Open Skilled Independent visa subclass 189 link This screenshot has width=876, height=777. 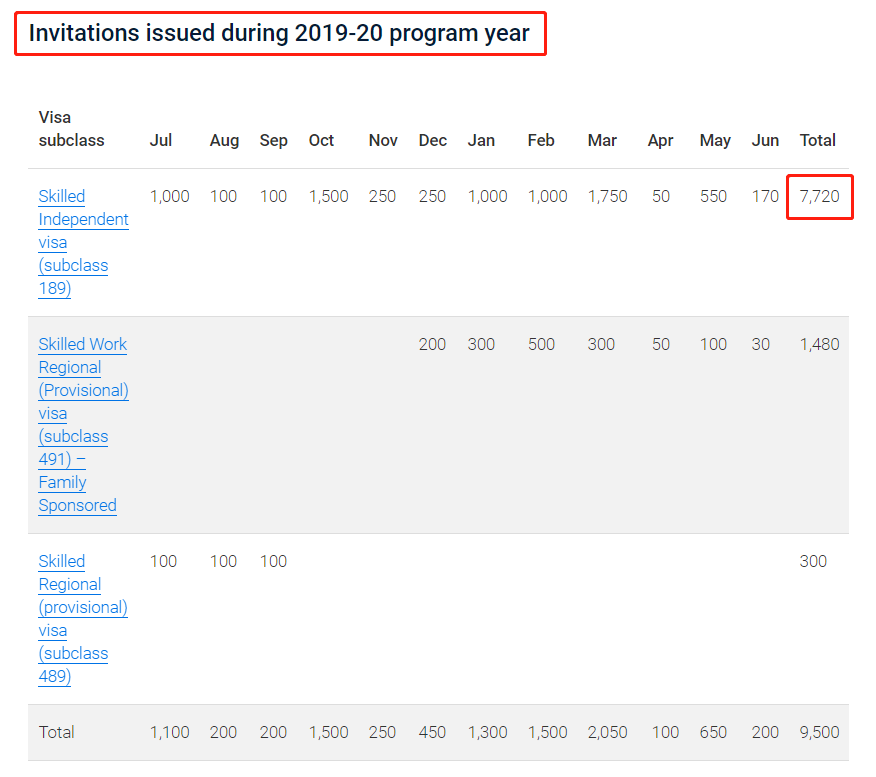(83, 242)
